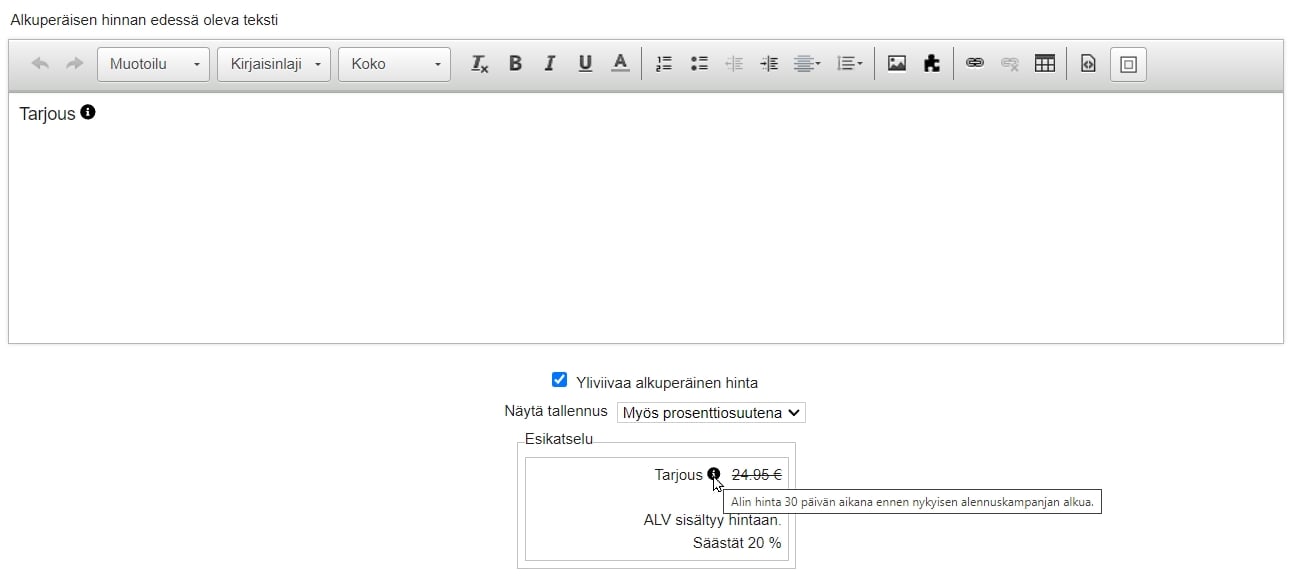Decrease the indent
Image resolution: width=1295 pixels, height=579 pixels.
[734, 64]
